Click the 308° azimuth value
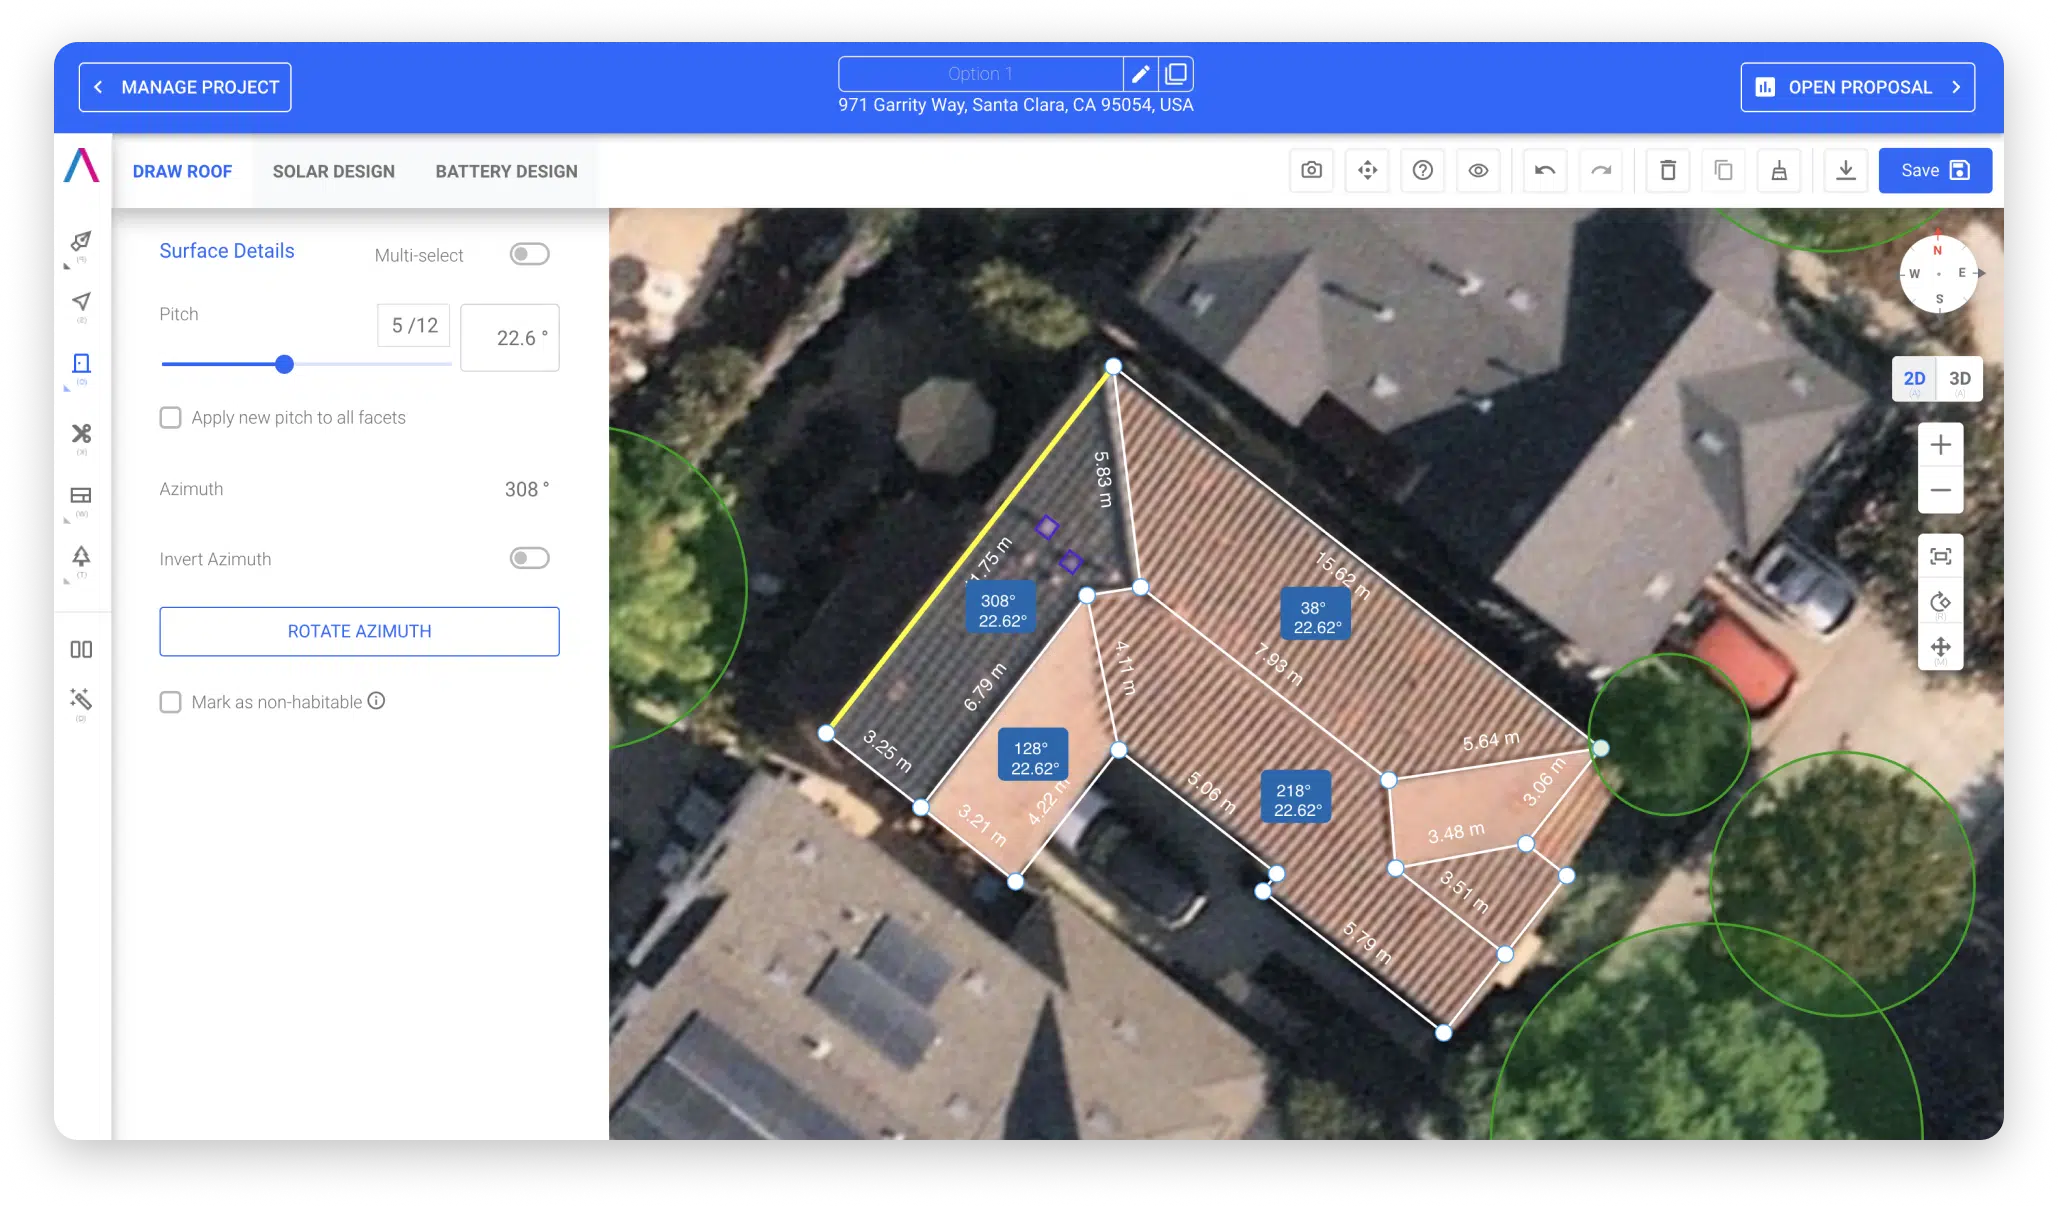2058x1206 pixels. coord(526,489)
